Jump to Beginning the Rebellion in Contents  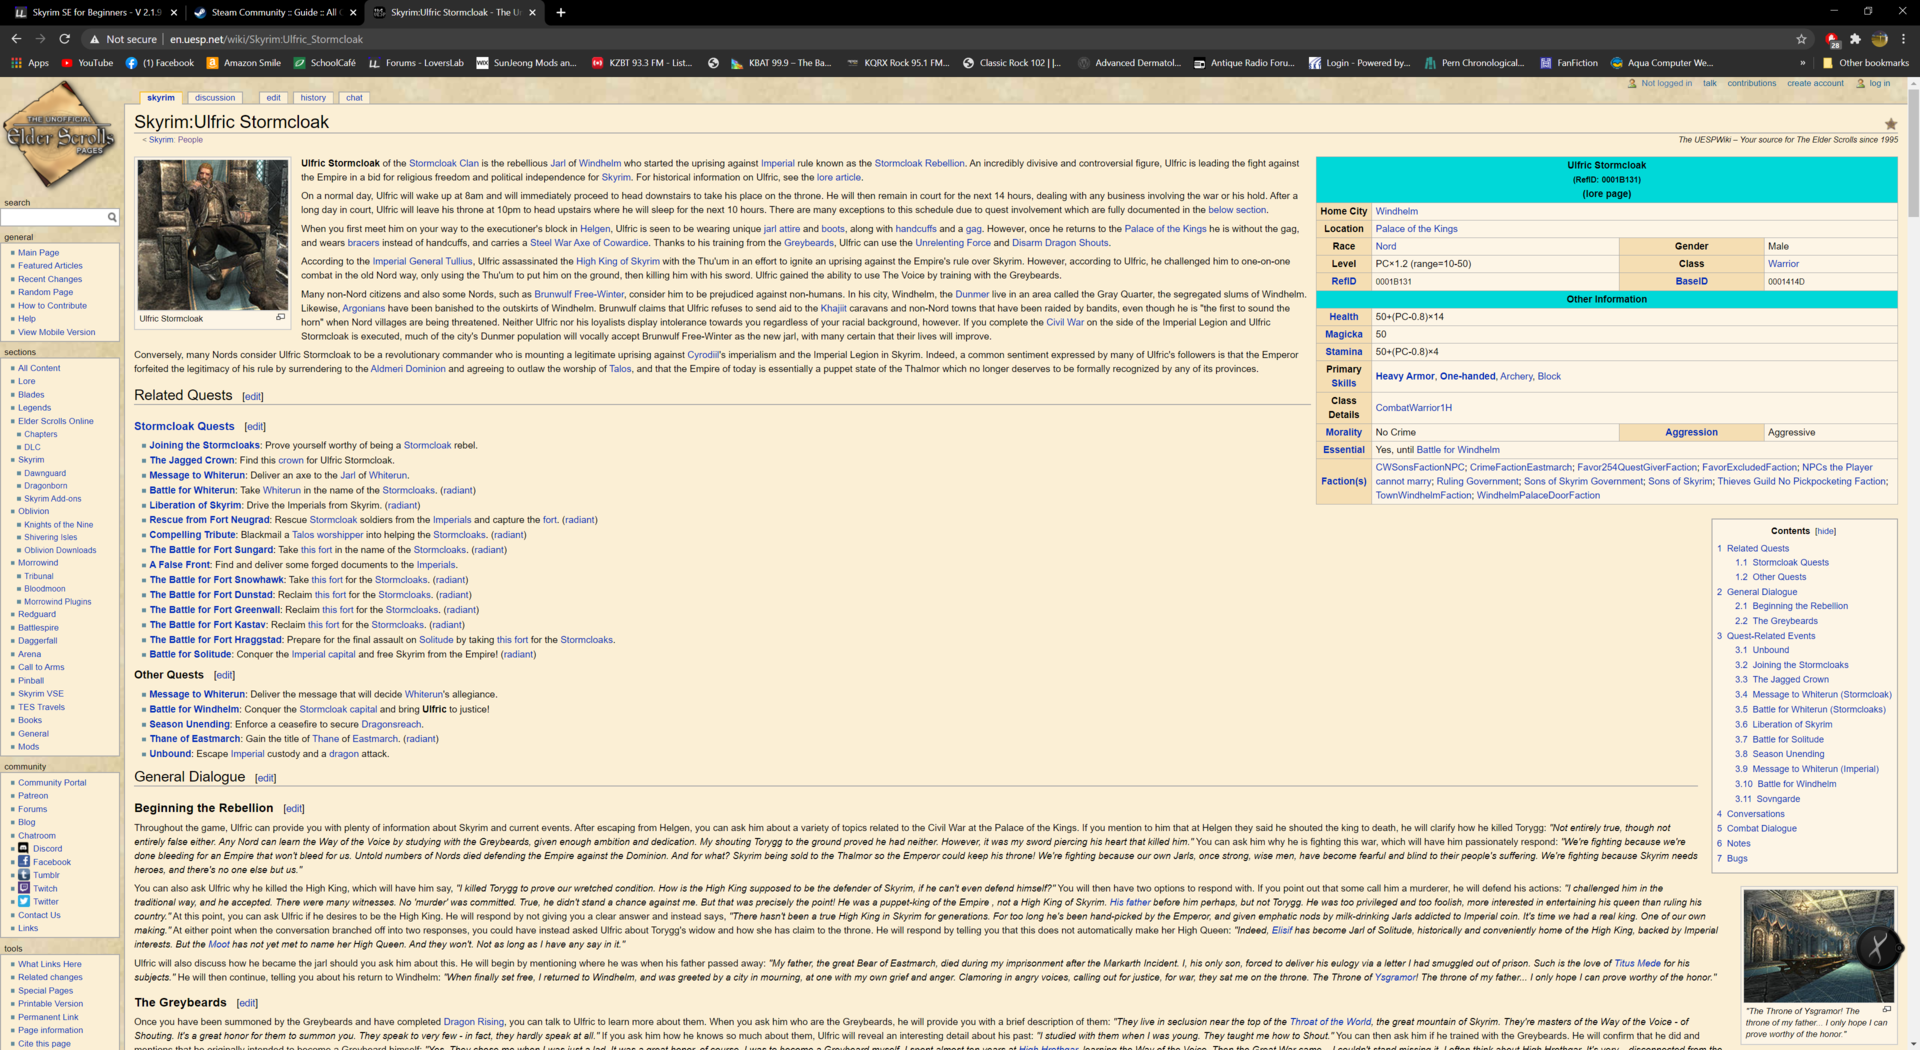(1800, 606)
